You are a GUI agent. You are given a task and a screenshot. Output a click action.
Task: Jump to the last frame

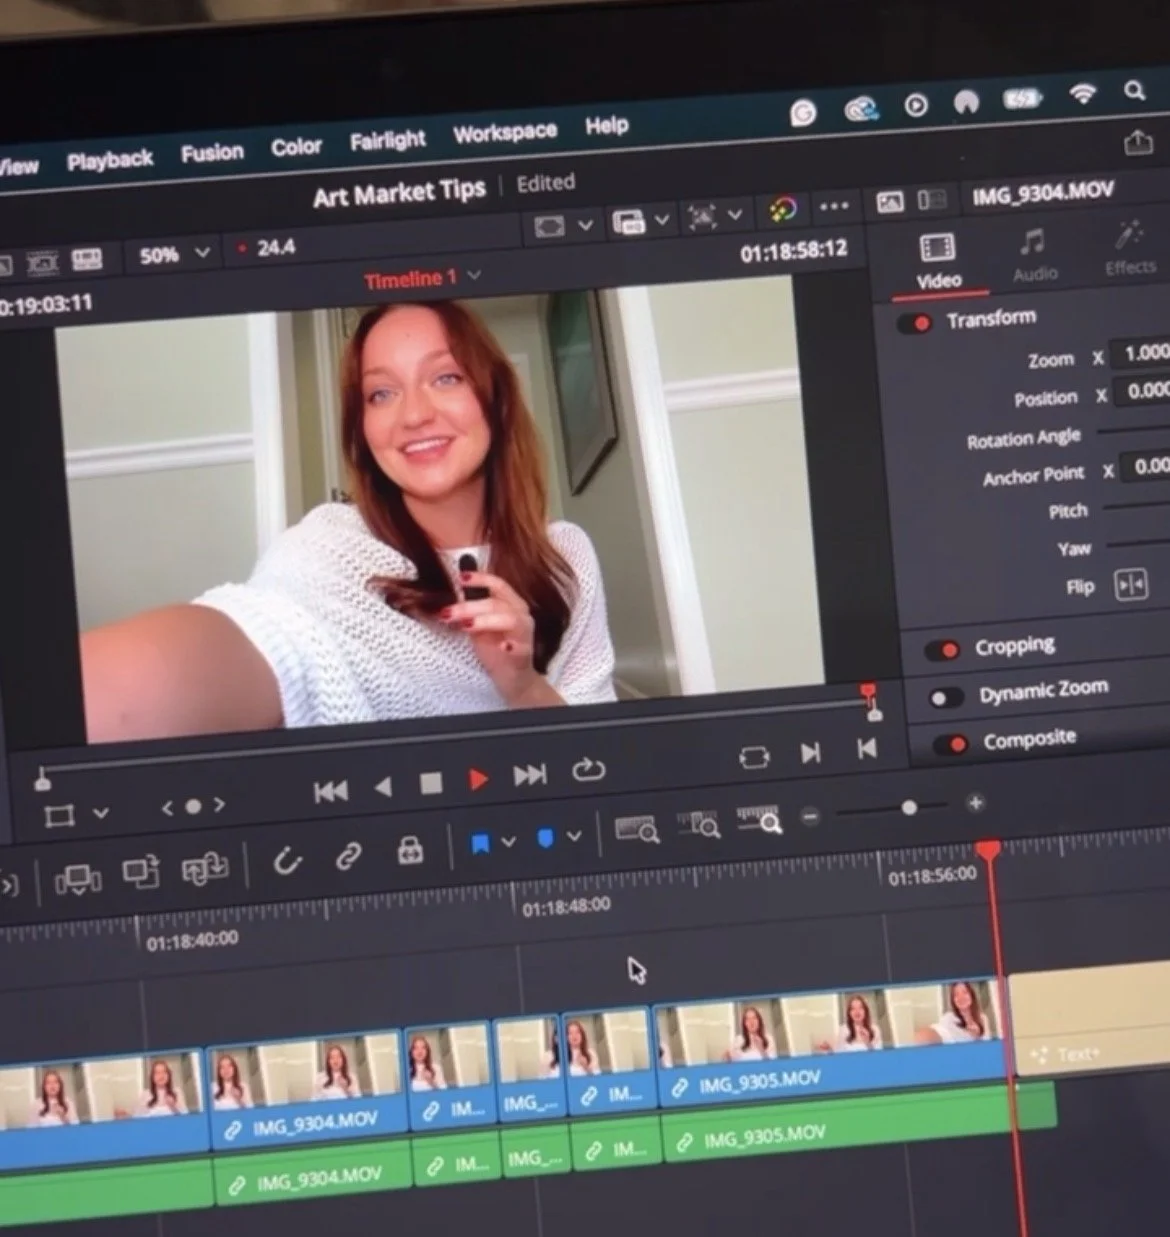[x=530, y=775]
